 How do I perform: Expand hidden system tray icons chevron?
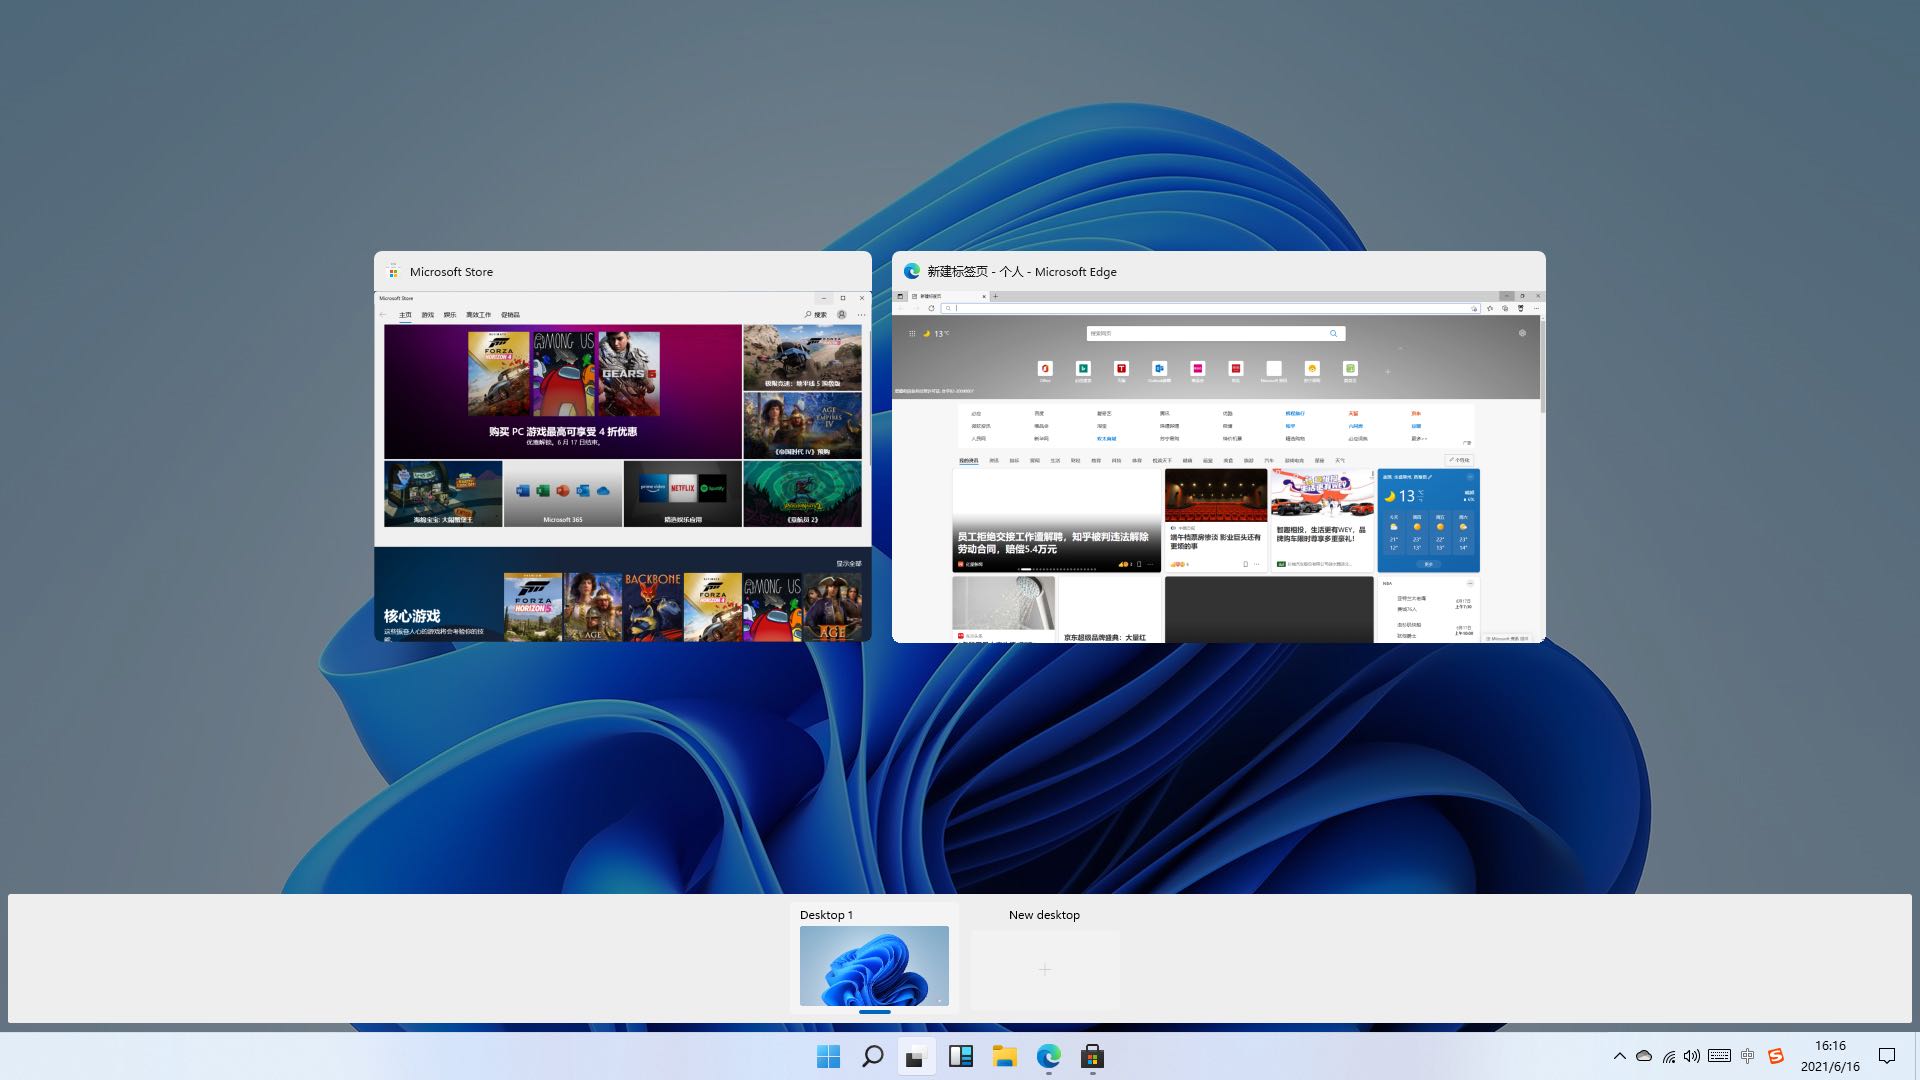1619,1056
